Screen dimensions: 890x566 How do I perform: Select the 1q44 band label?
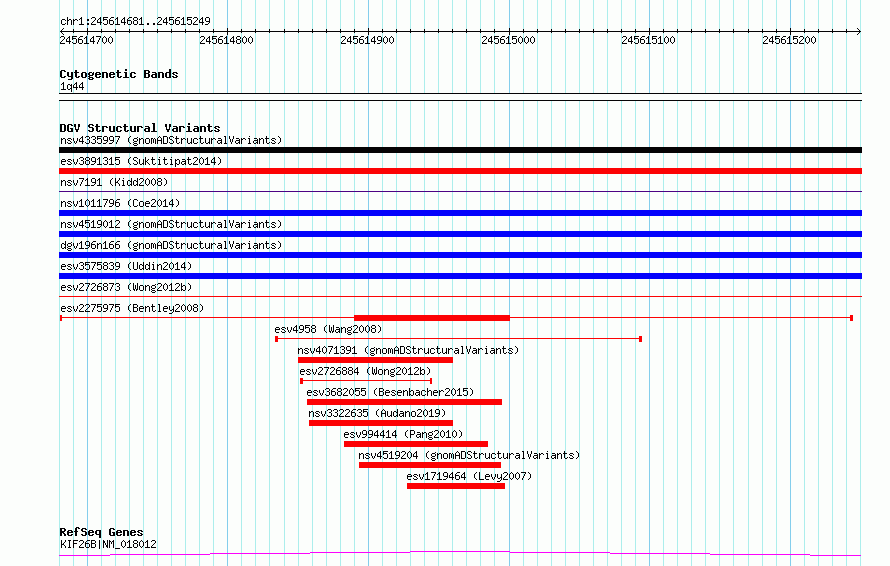pyautogui.click(x=72, y=86)
